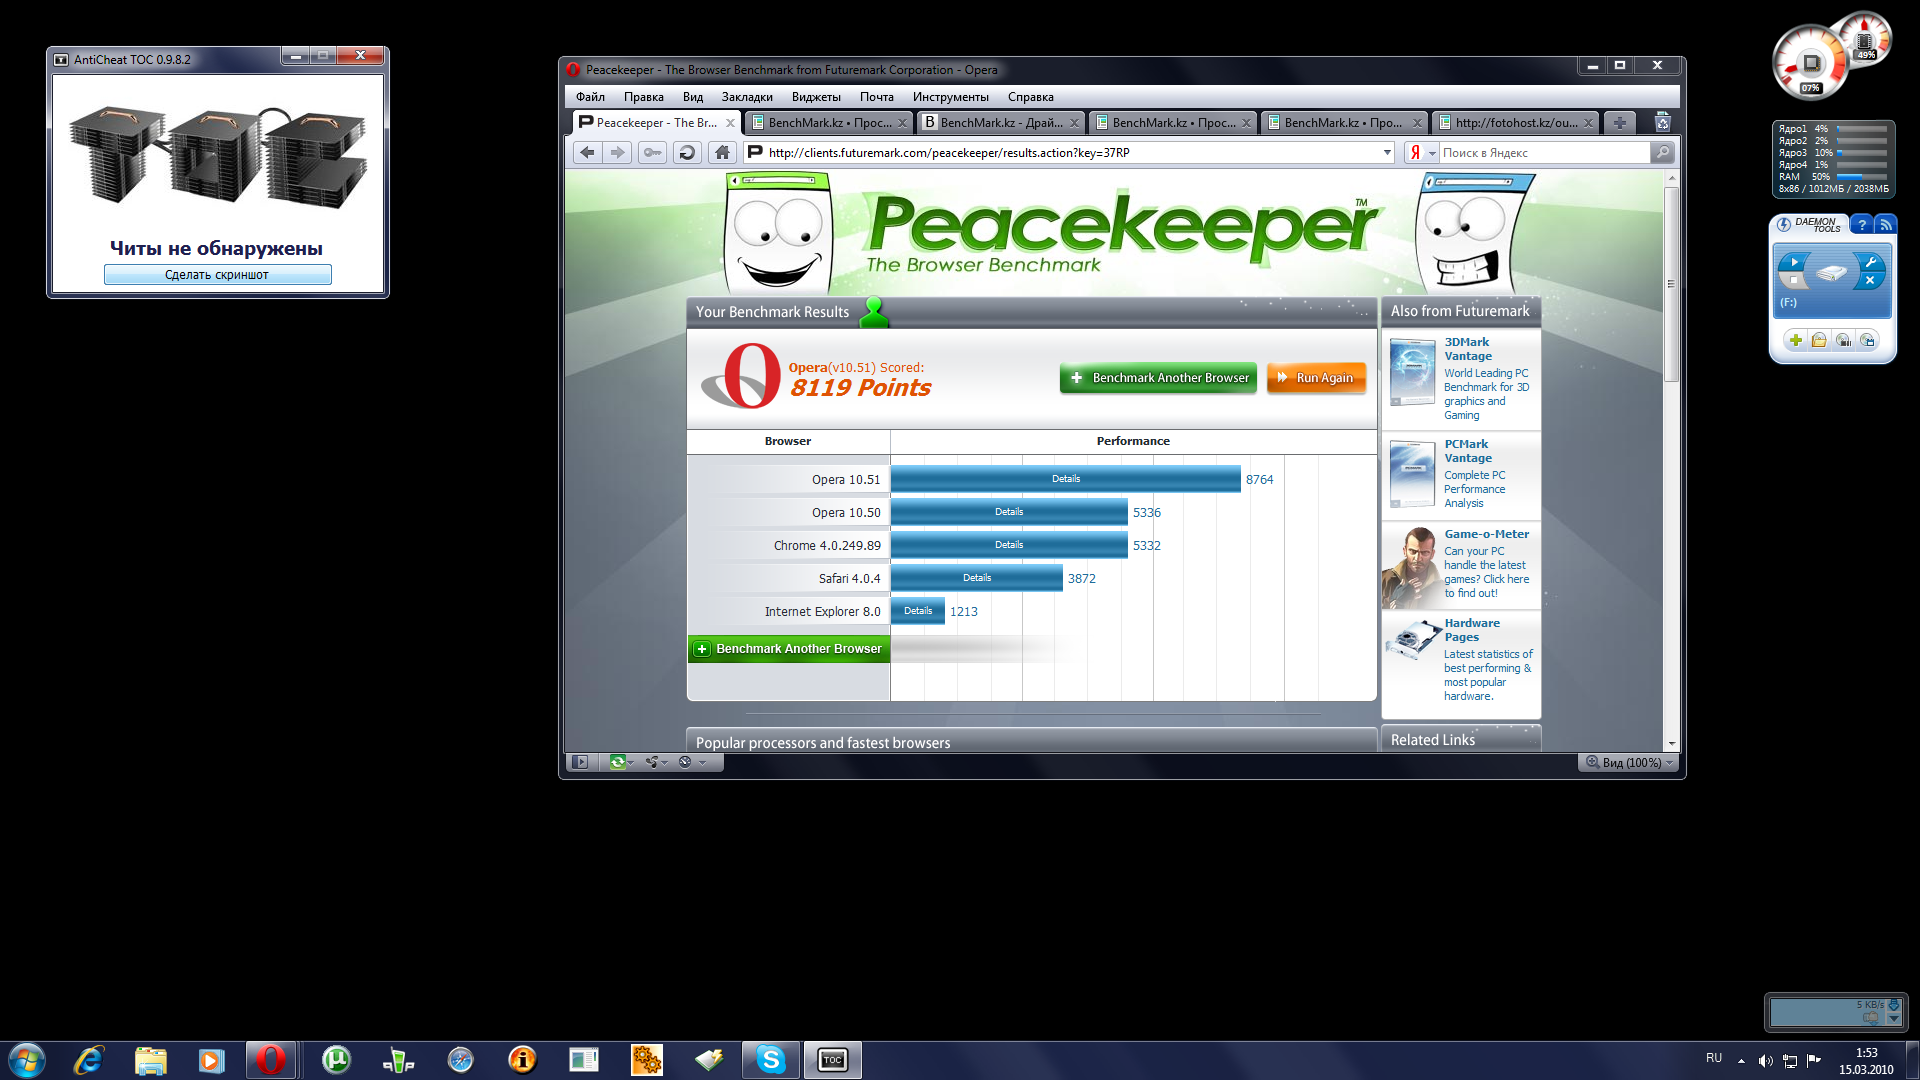Open 3DMark Vantage link
Viewport: 1920px width, 1080px height.
click(1467, 349)
